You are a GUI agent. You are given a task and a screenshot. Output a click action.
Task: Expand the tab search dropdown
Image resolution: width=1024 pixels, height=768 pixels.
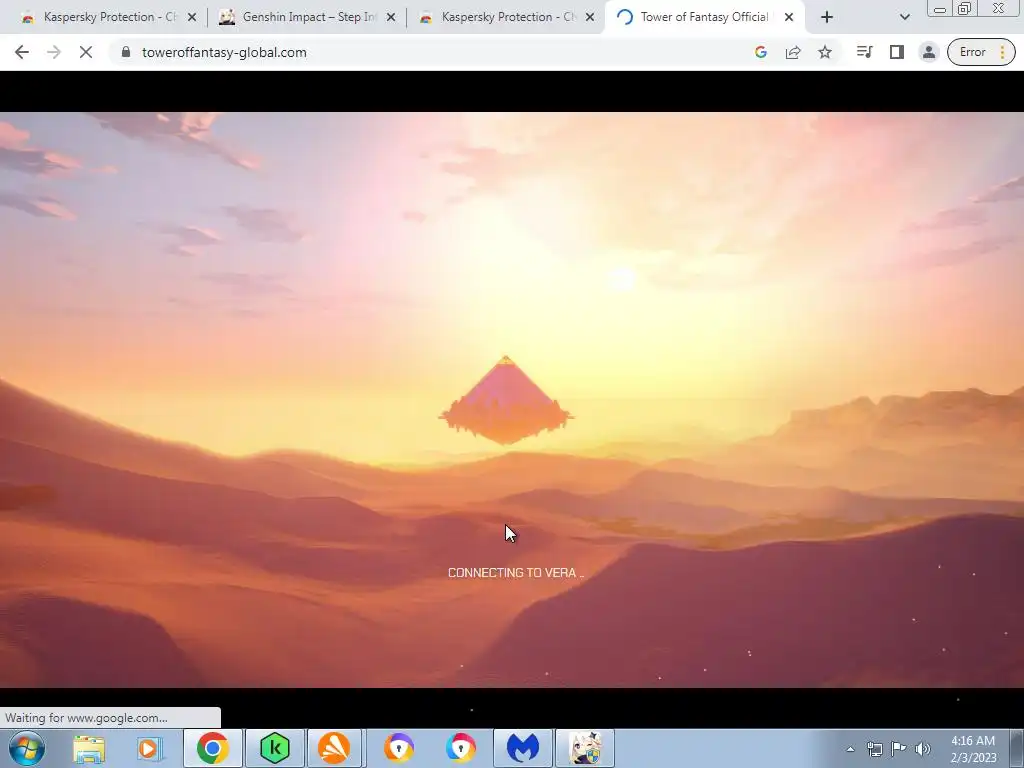tap(904, 17)
